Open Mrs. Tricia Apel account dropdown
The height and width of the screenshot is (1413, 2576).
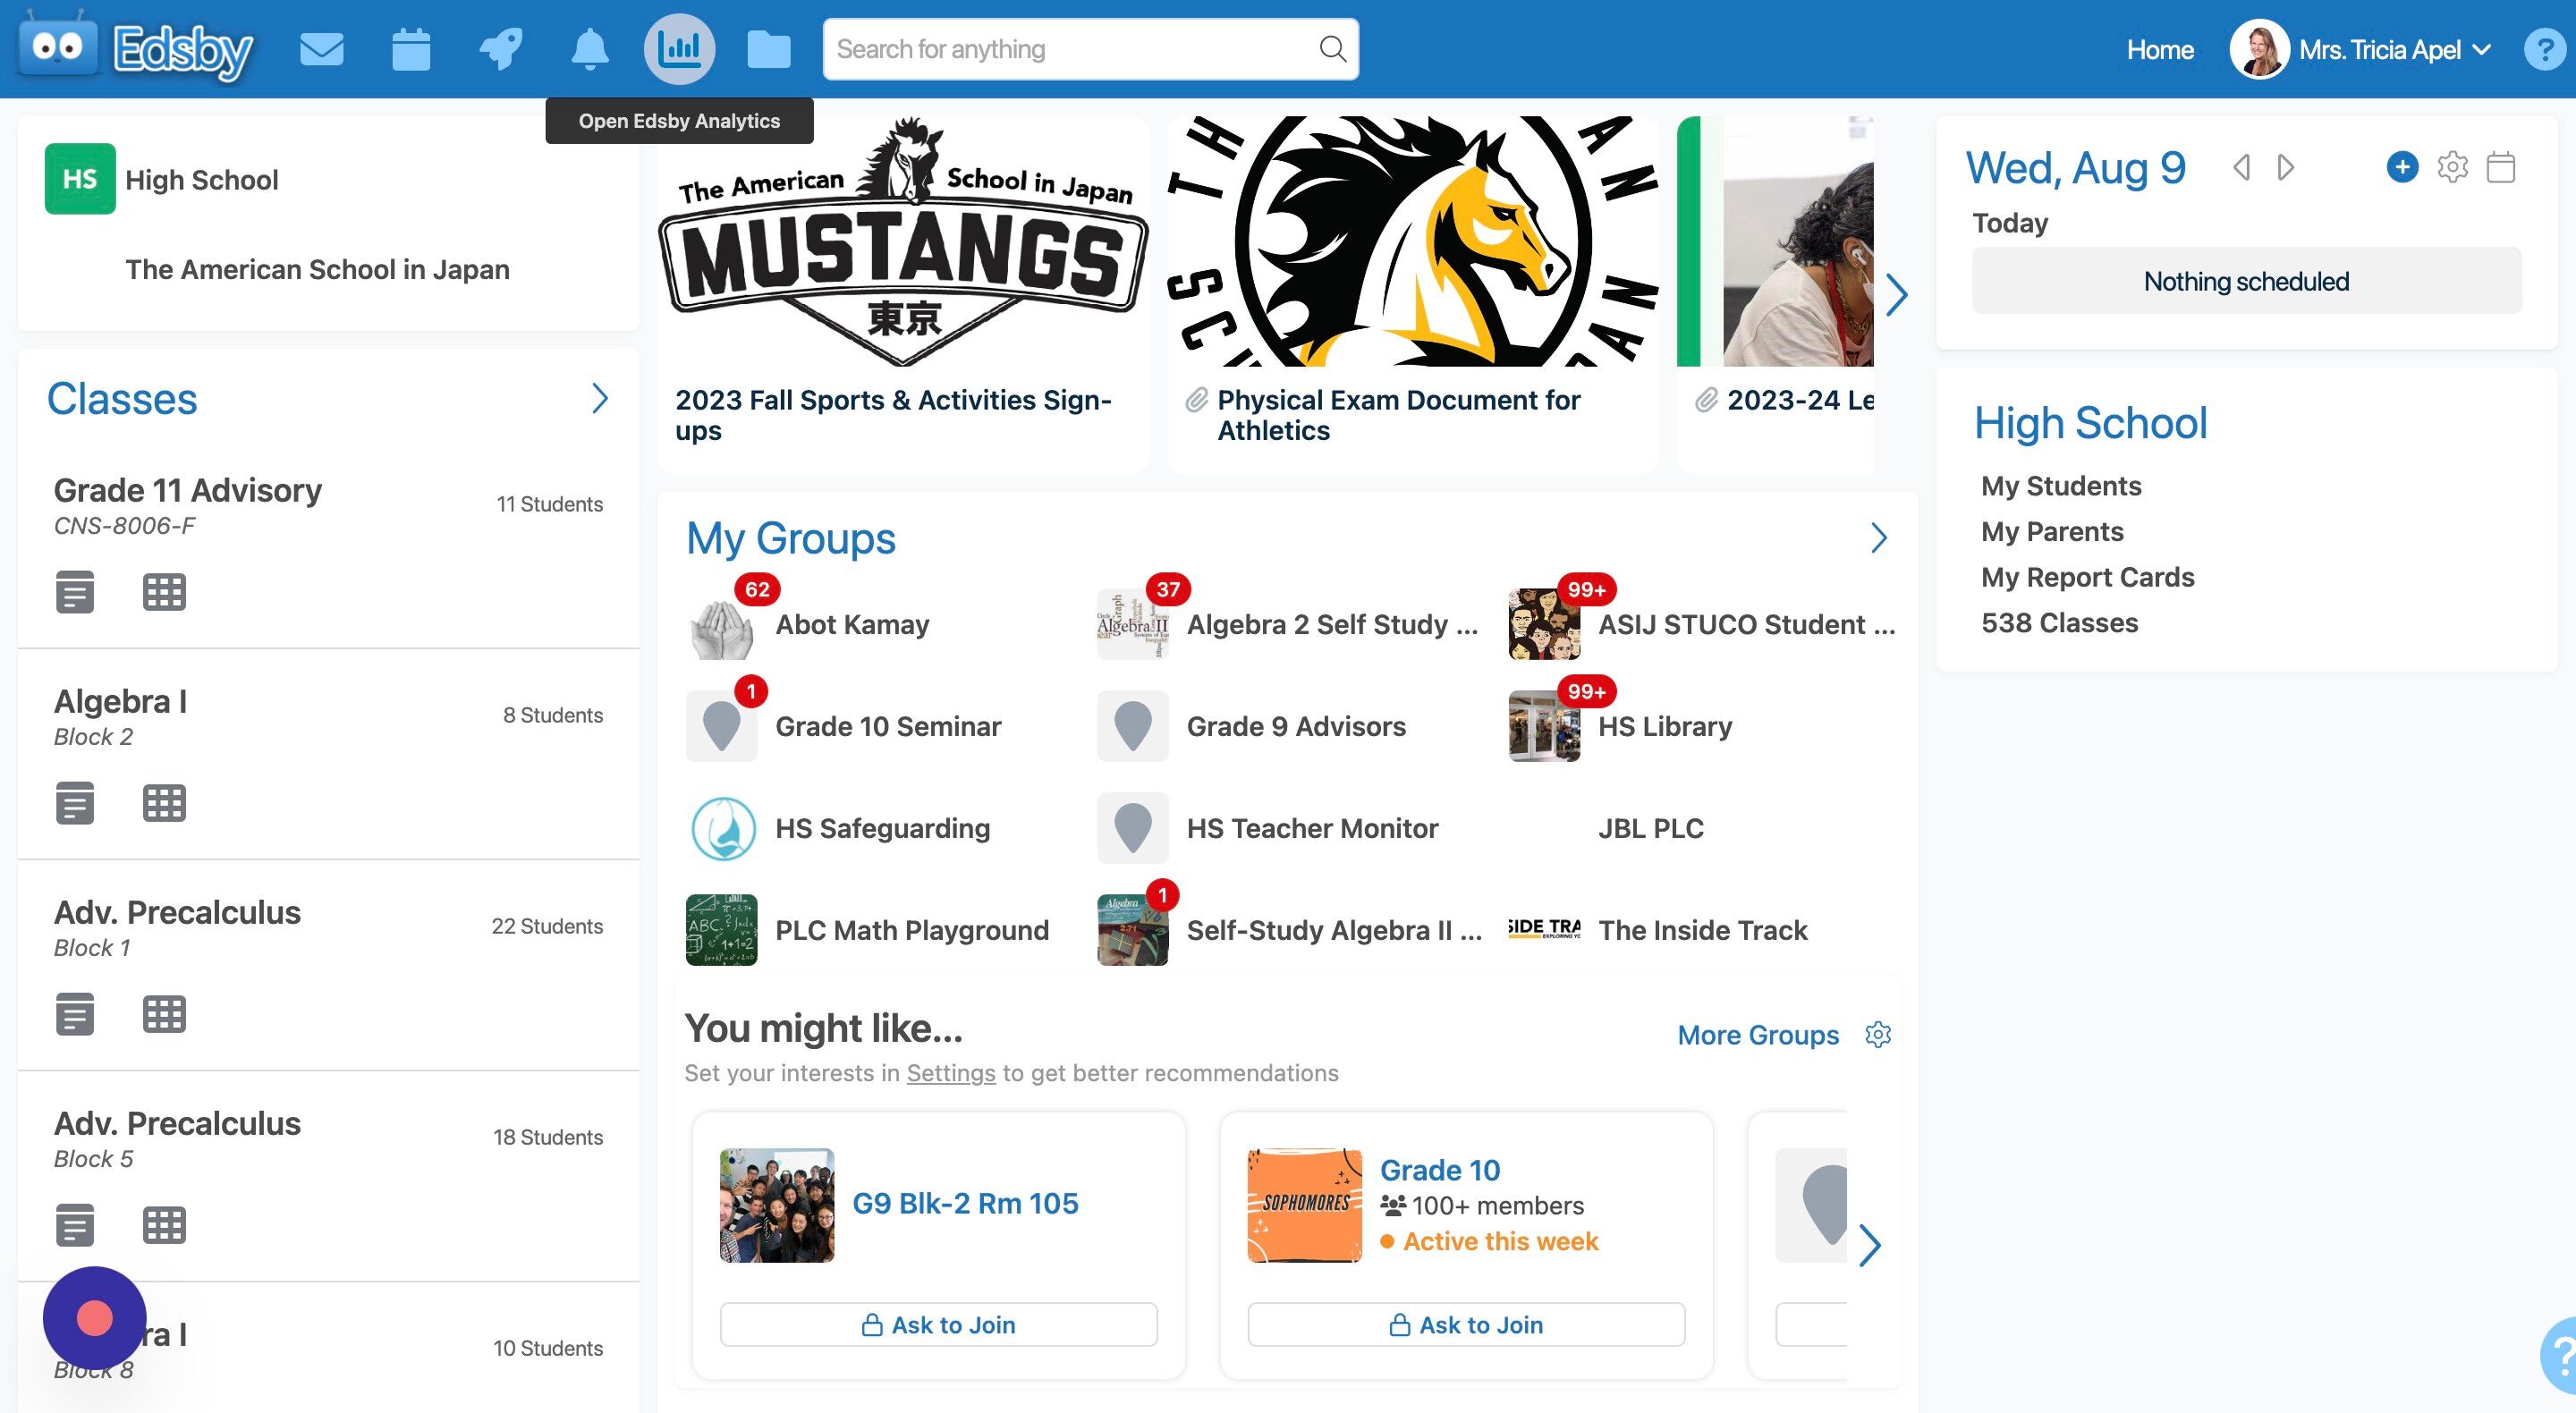coord(2362,49)
